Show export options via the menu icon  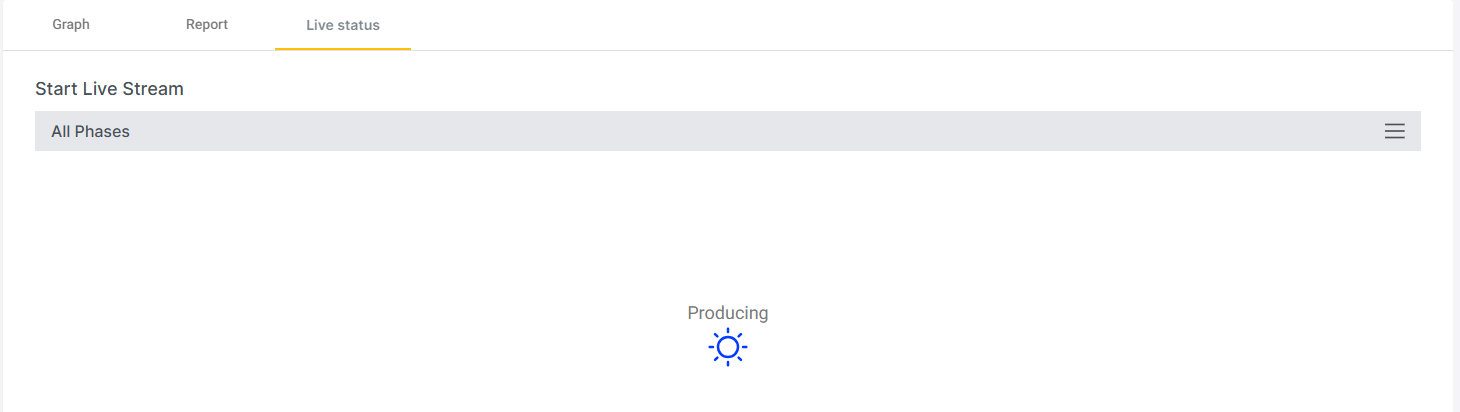coord(1394,131)
